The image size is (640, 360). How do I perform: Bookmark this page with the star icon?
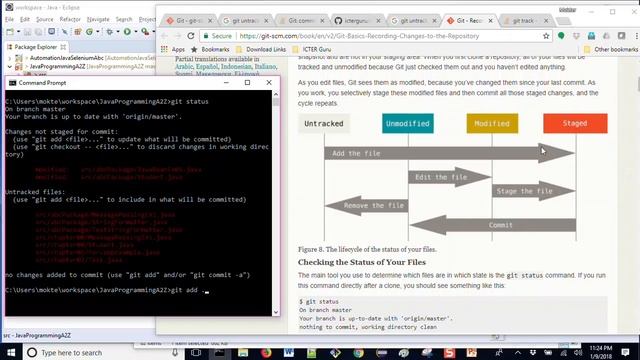[546, 36]
